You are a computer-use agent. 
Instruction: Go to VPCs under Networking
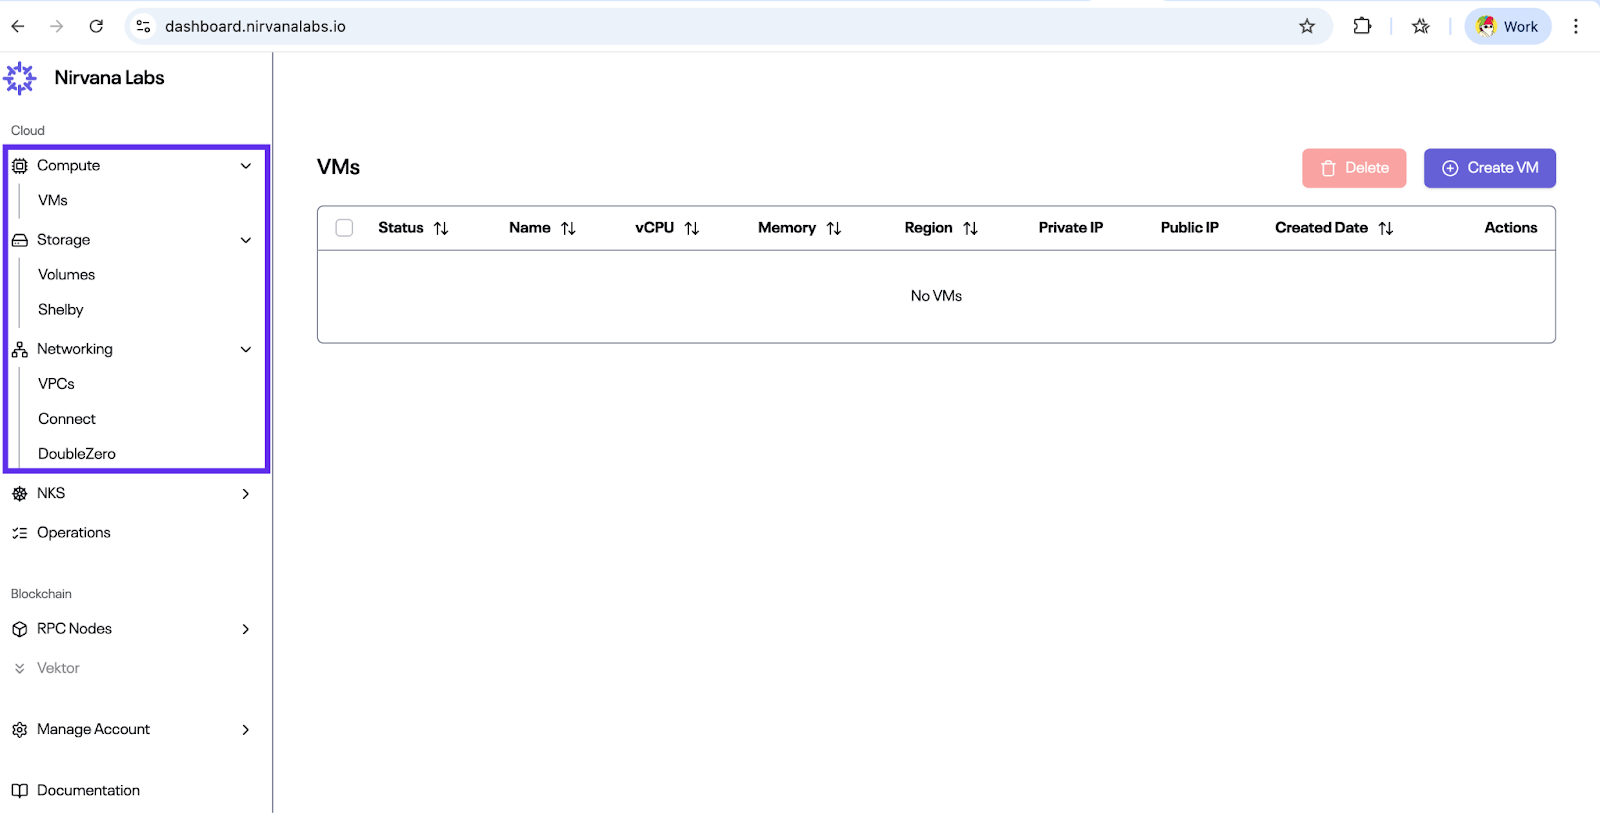(57, 384)
